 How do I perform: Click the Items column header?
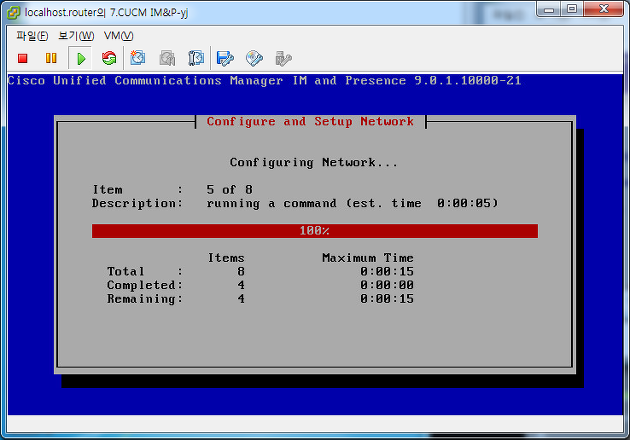tap(226, 258)
